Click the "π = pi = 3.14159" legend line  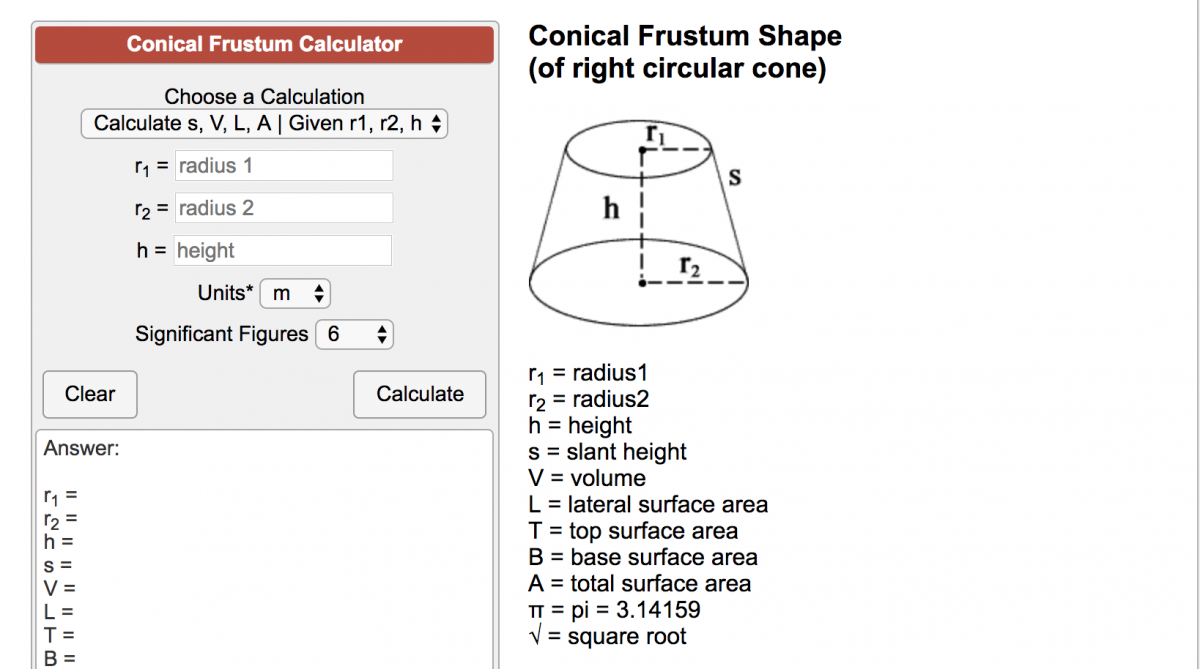click(x=614, y=610)
